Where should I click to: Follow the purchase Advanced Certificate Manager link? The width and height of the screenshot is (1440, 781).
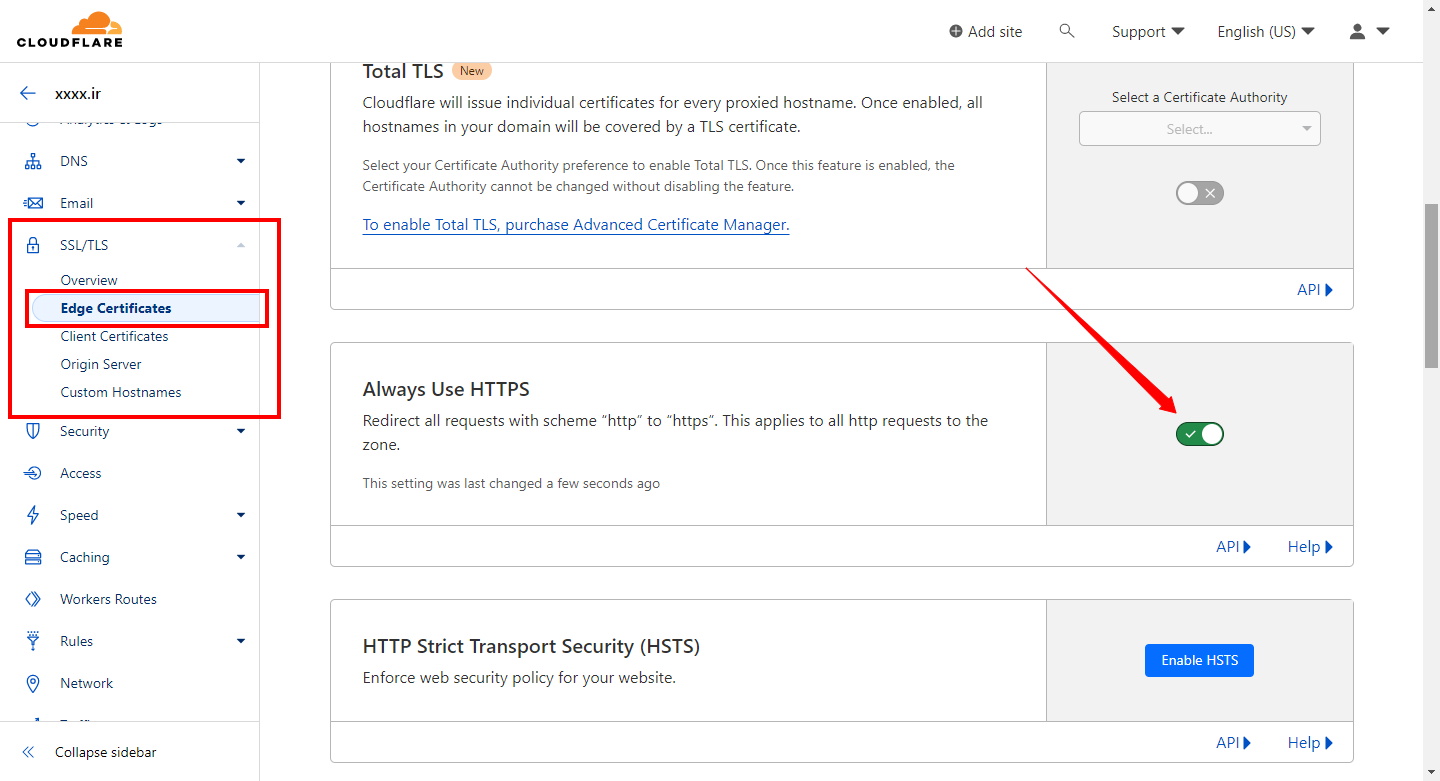click(x=576, y=225)
